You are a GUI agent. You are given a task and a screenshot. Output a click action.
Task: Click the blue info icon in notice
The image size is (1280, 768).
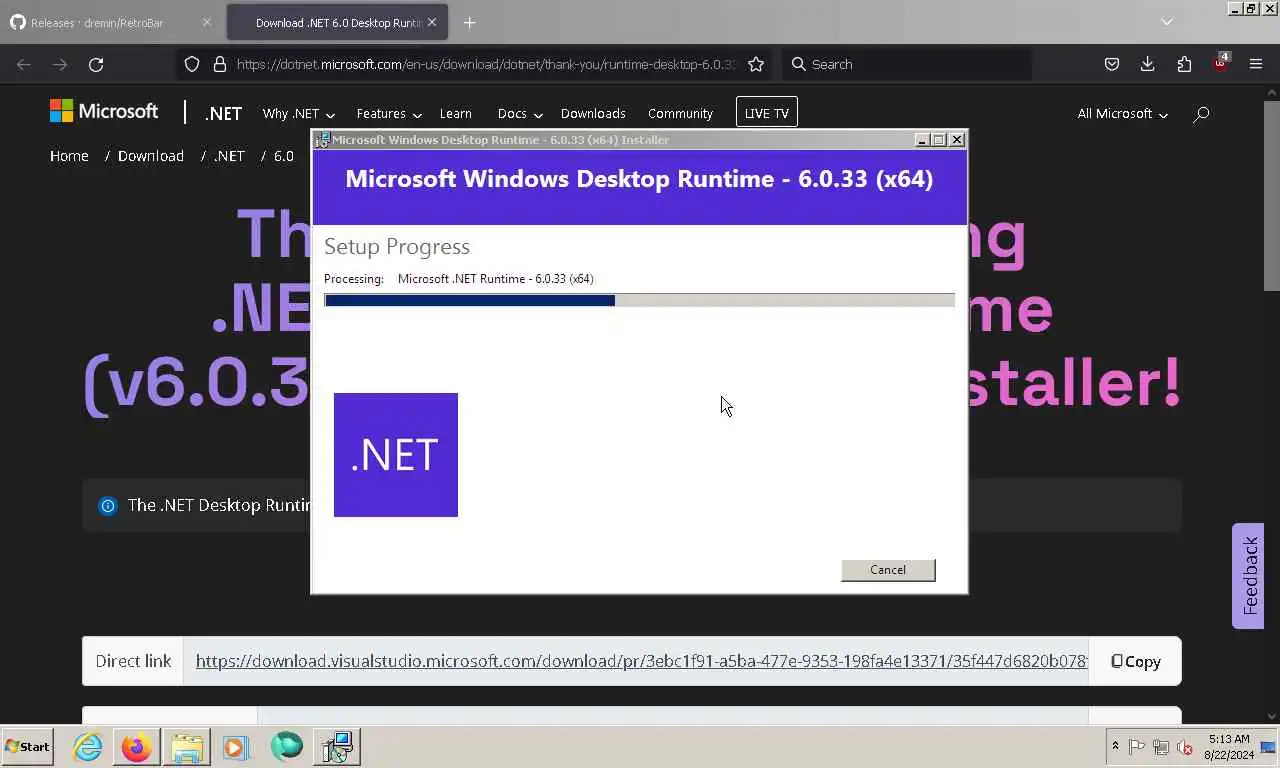click(x=107, y=506)
